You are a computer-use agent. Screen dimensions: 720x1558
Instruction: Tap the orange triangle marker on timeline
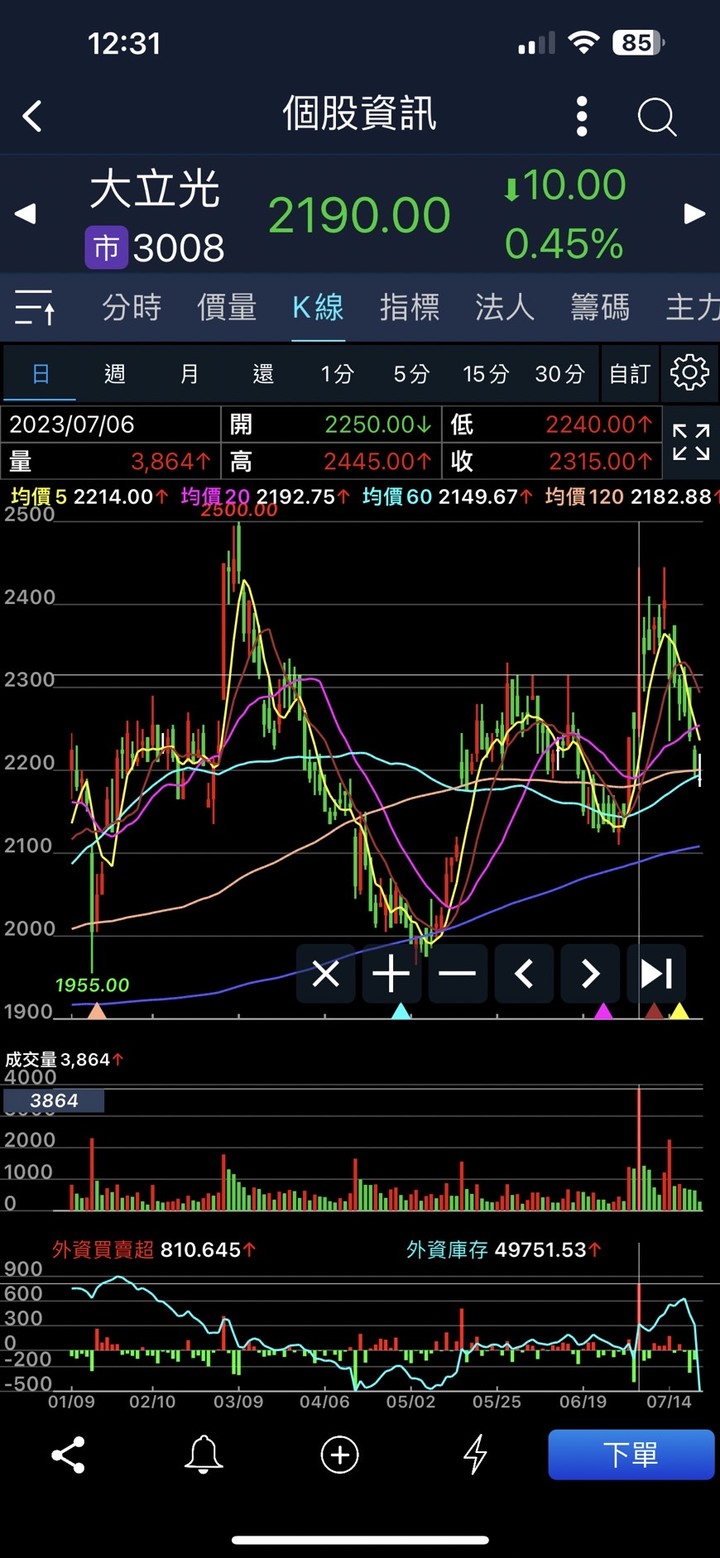[x=97, y=1011]
